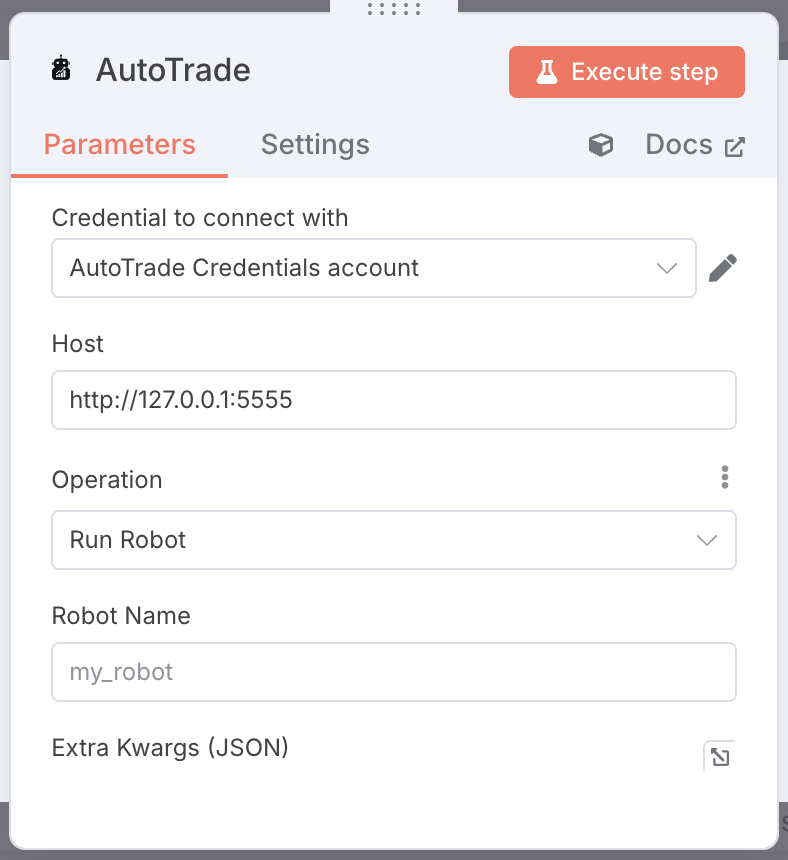
Task: Grab the dotted drag handle at panel top
Action: [x=394, y=9]
